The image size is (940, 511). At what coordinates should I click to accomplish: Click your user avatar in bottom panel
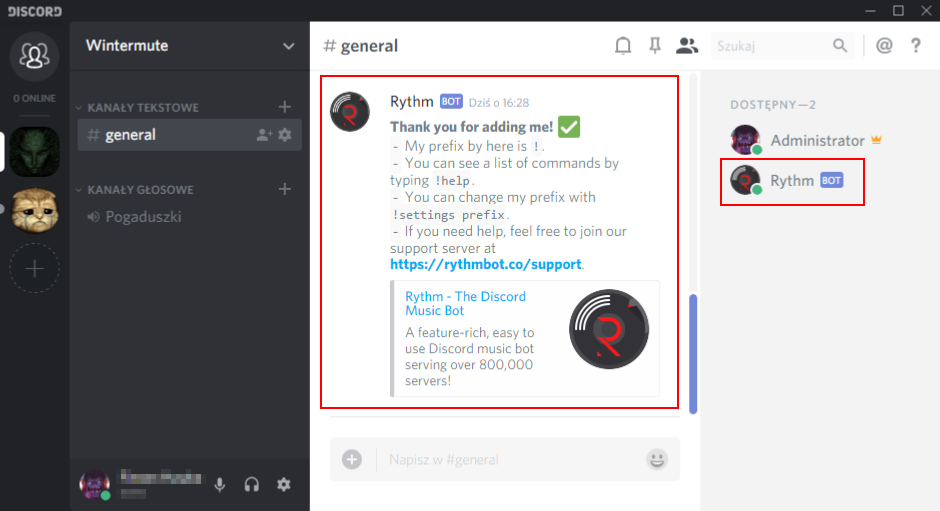[x=95, y=484]
